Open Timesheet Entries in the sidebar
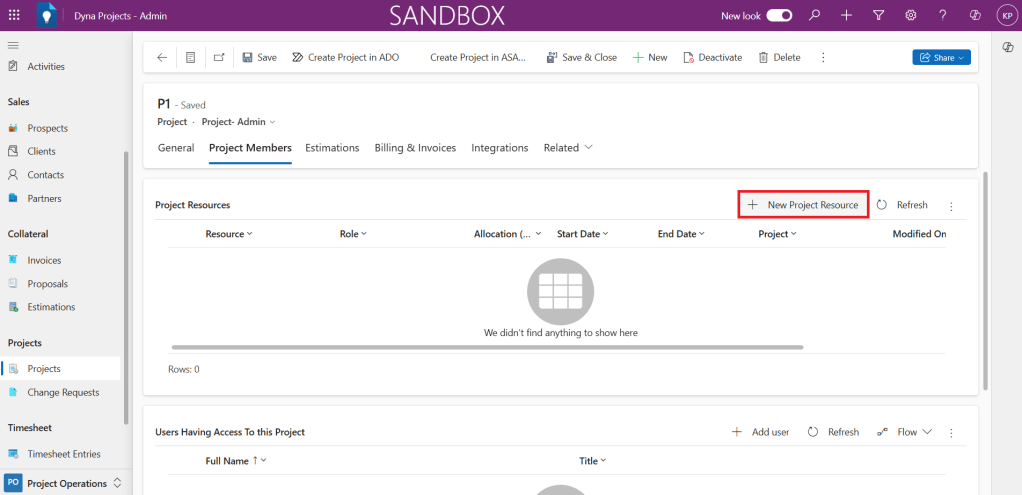The image size is (1022, 495). pos(64,454)
